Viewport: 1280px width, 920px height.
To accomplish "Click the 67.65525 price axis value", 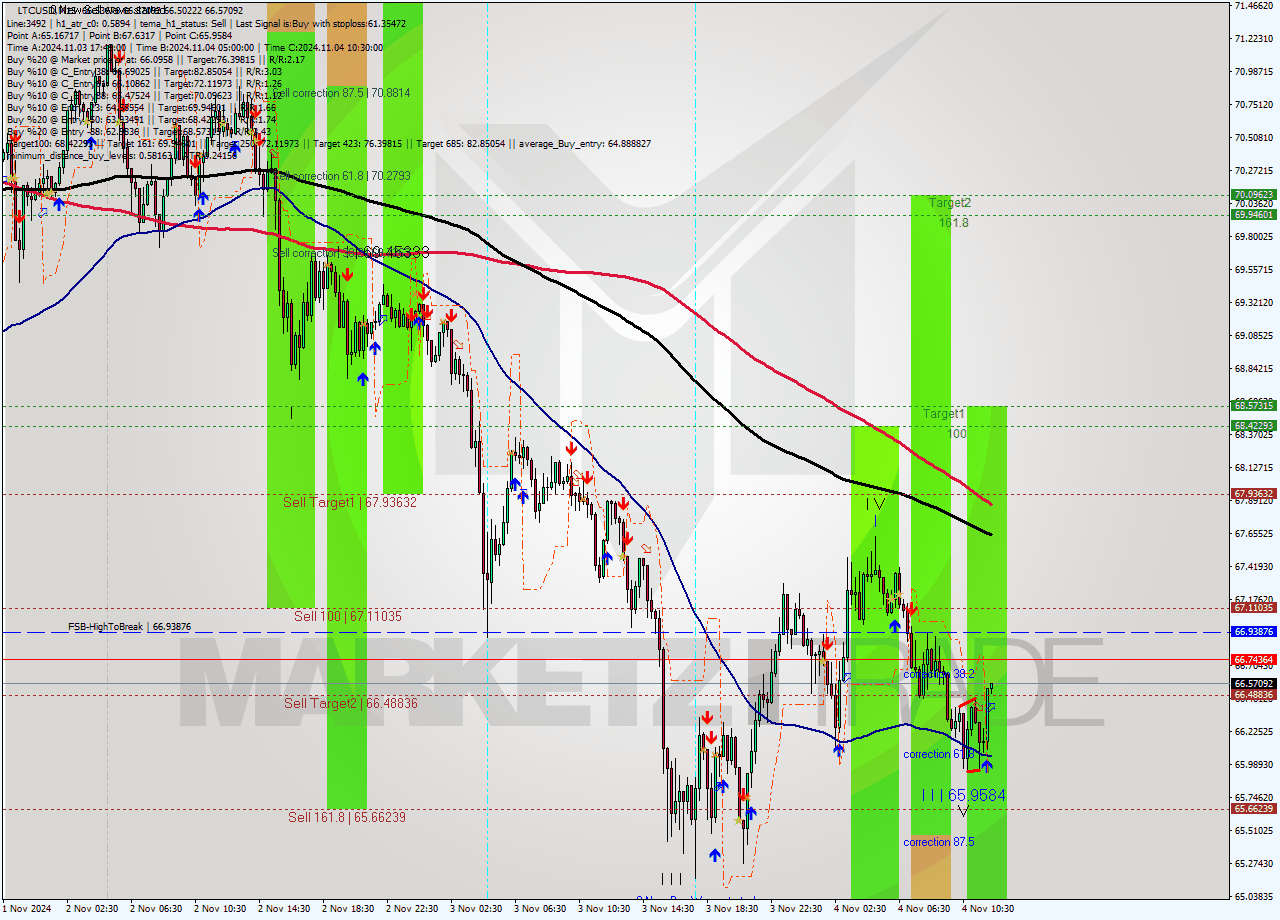I will point(1253,534).
